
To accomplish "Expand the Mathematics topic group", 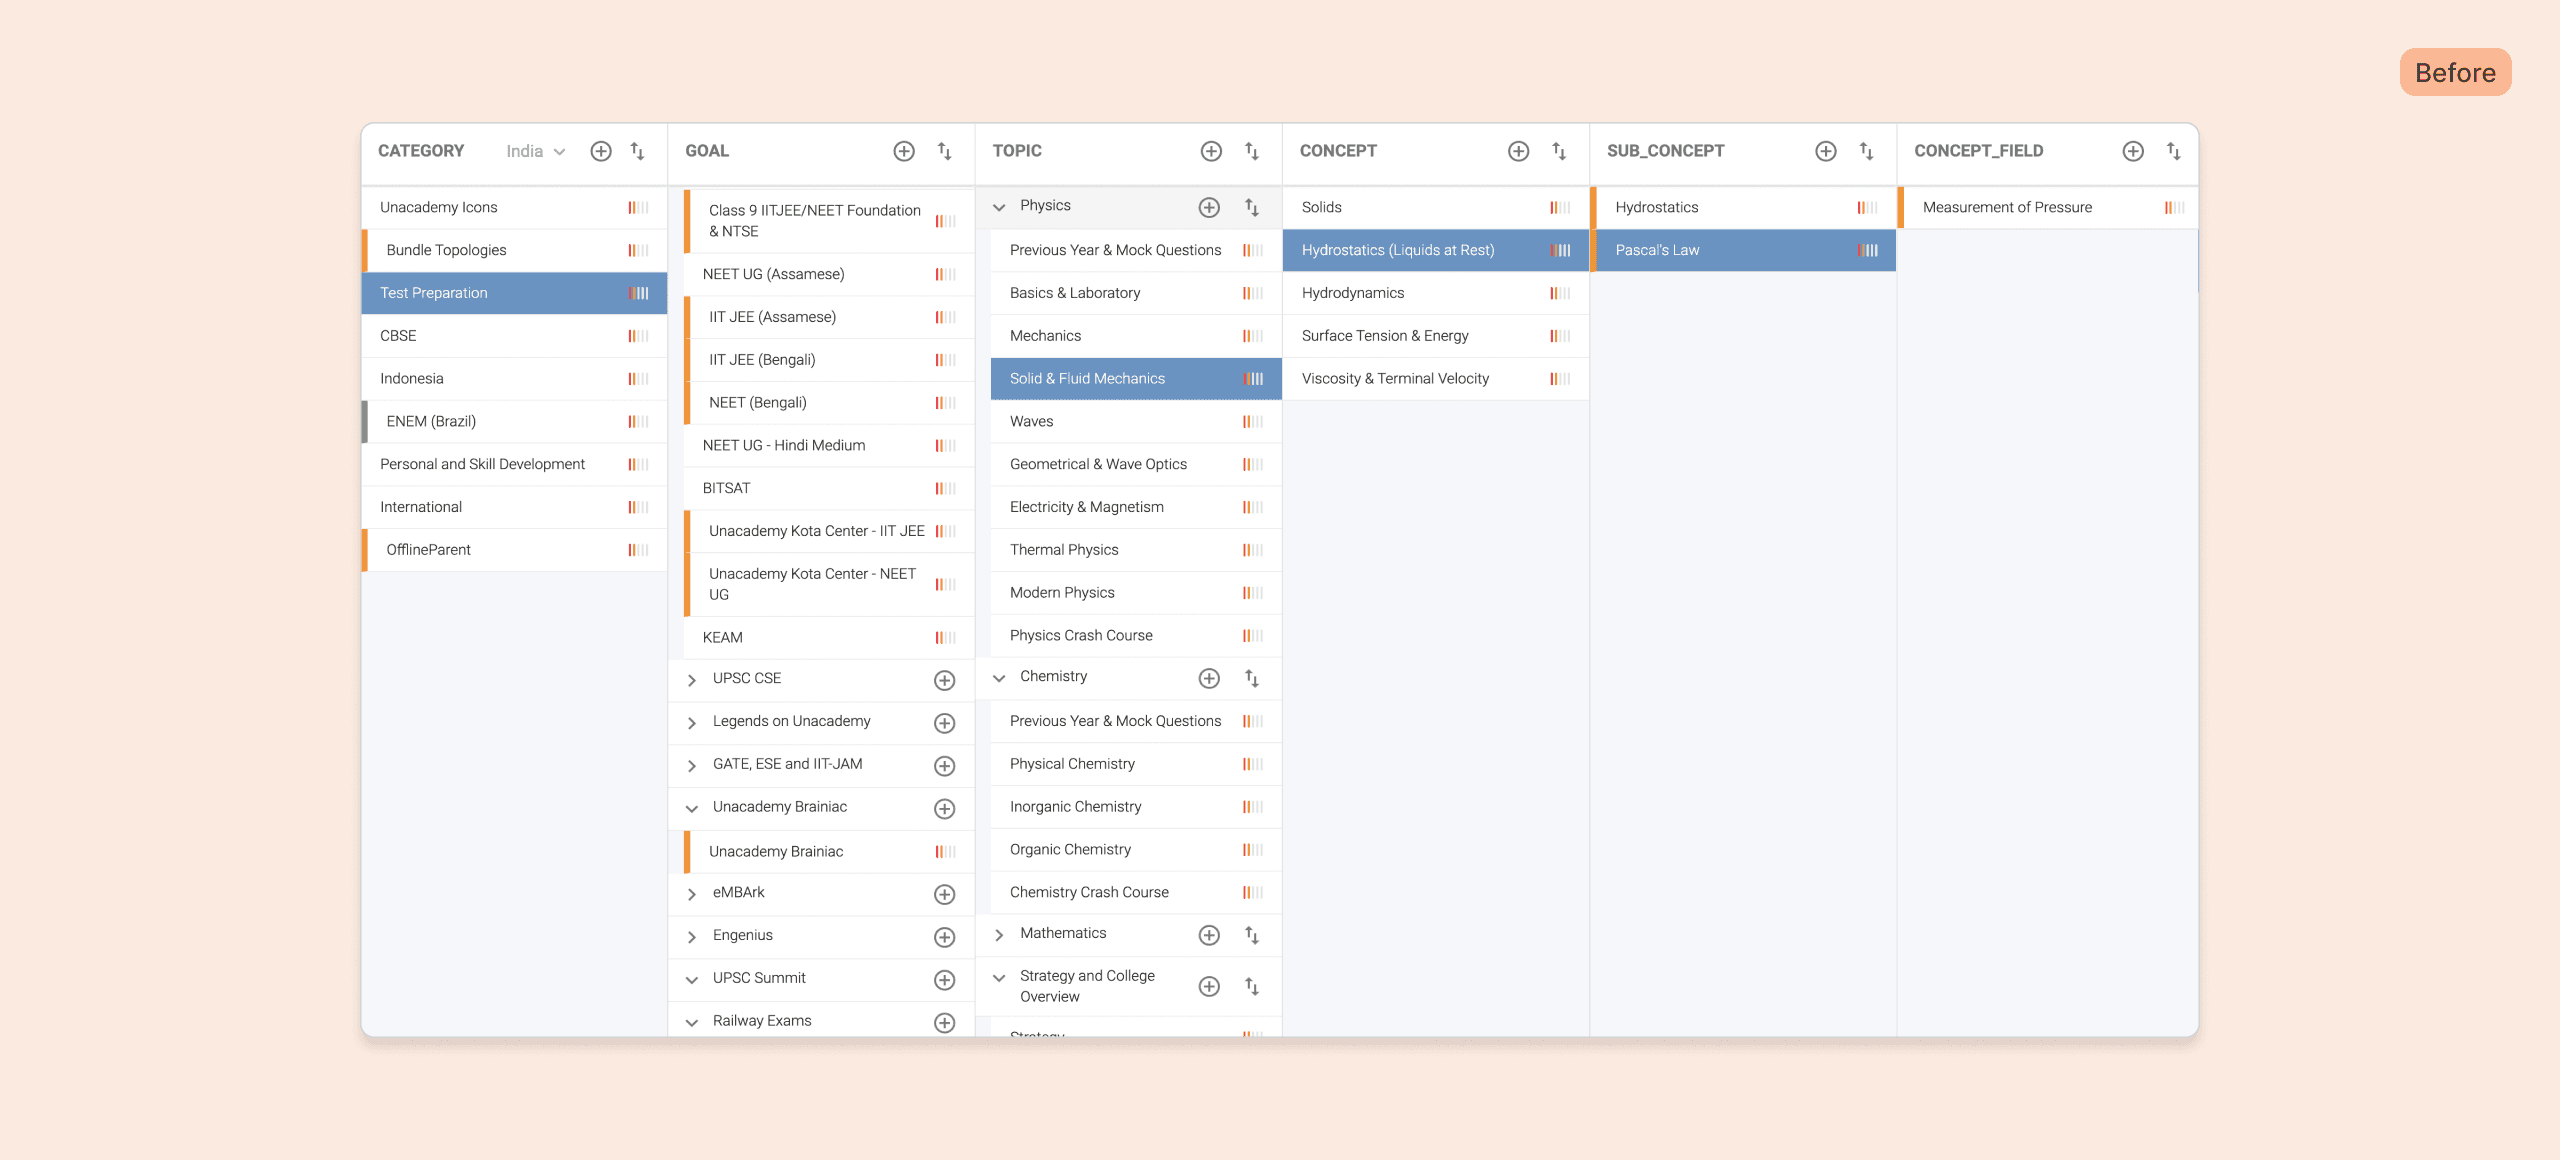I will click(x=999, y=935).
